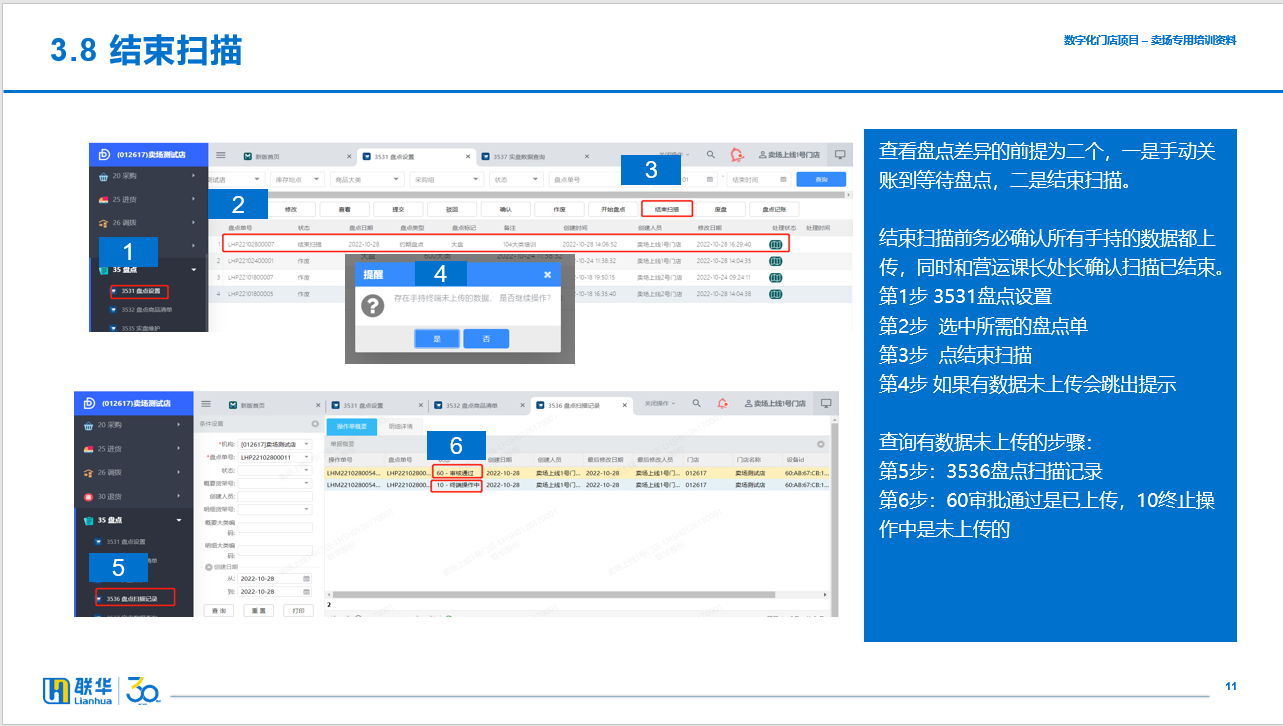The image size is (1283, 726).
Task: Click search magnifier in 盘点扫描记录 screen header
Action: pos(698,403)
